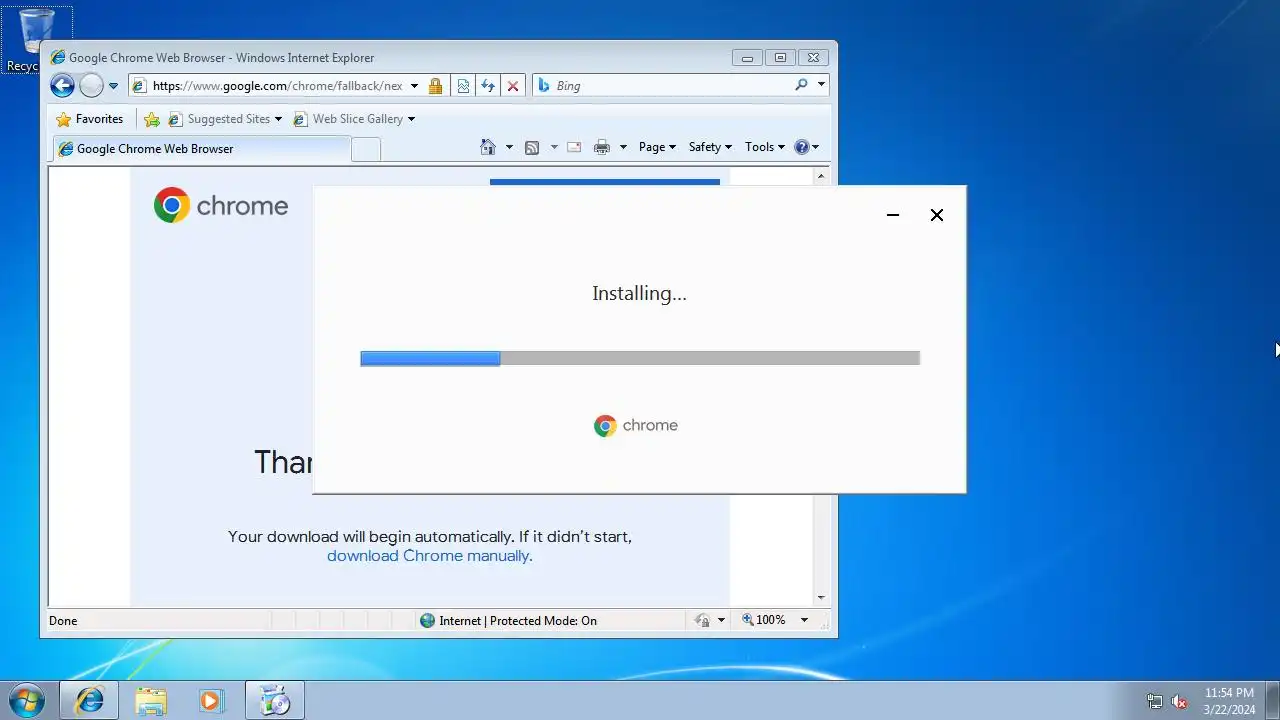Click the page scrollbar down arrow
Image resolution: width=1280 pixels, height=720 pixels.
821,598
